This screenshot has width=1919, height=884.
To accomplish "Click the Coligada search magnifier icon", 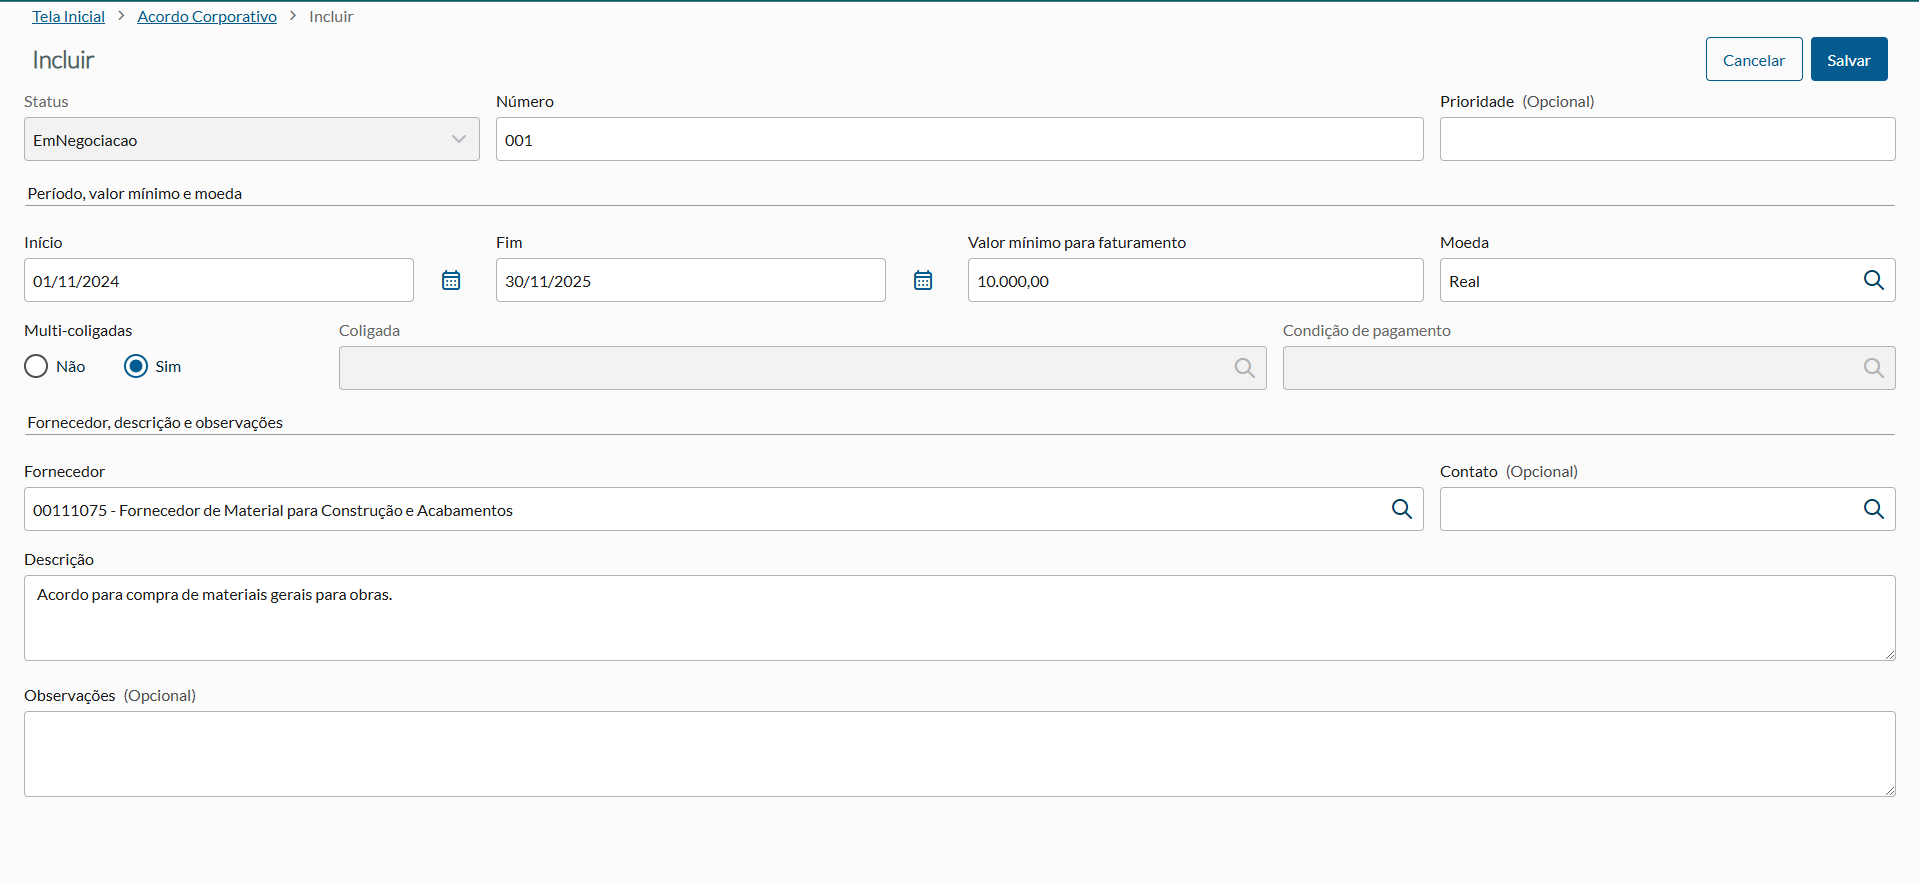I will (1244, 368).
